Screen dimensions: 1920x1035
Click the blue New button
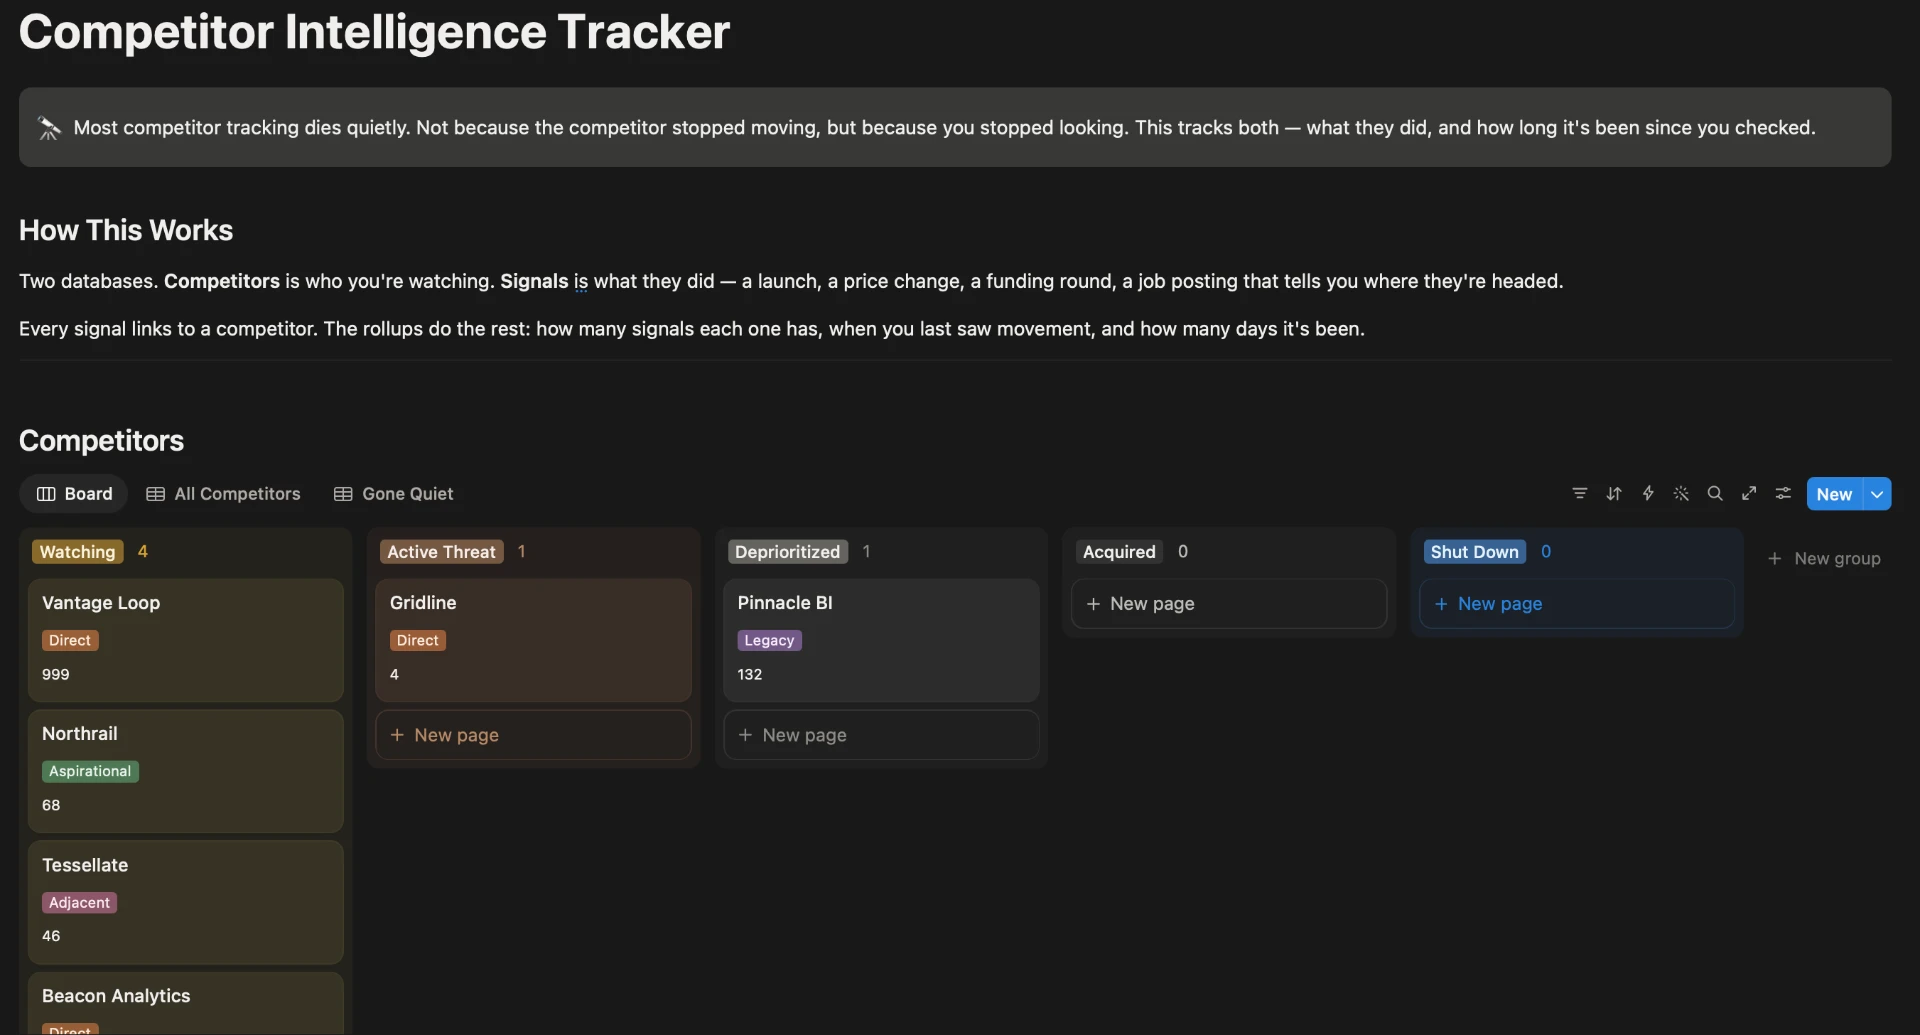coord(1834,494)
